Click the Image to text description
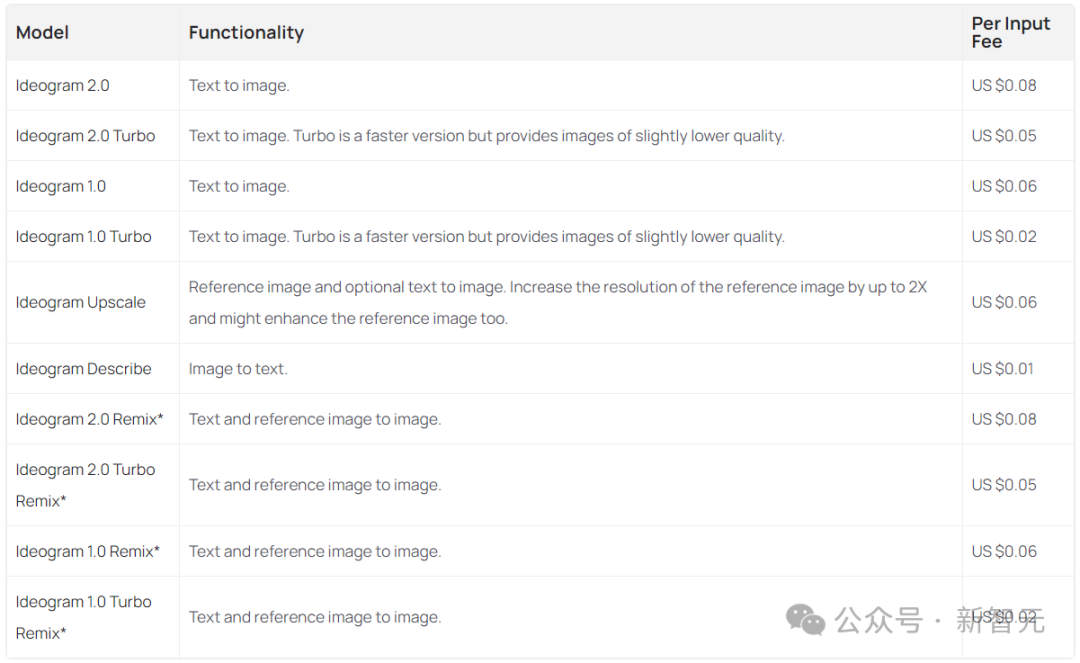 click(238, 369)
